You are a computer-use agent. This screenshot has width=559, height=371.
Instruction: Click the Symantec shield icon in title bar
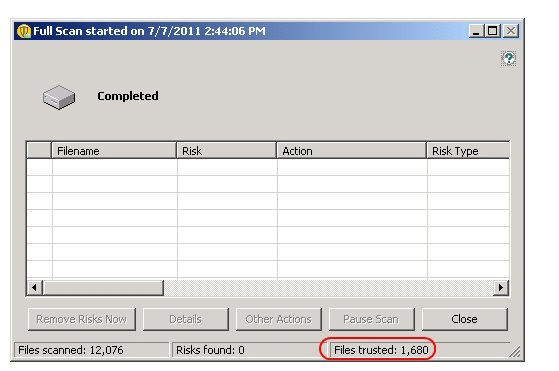click(x=24, y=31)
